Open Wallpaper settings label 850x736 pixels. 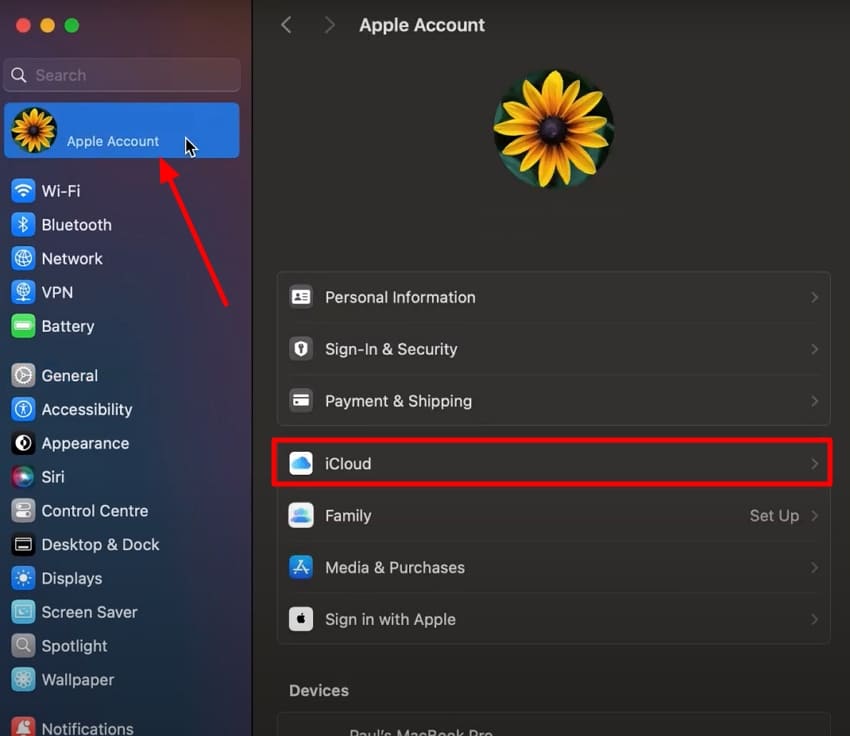[x=78, y=680]
